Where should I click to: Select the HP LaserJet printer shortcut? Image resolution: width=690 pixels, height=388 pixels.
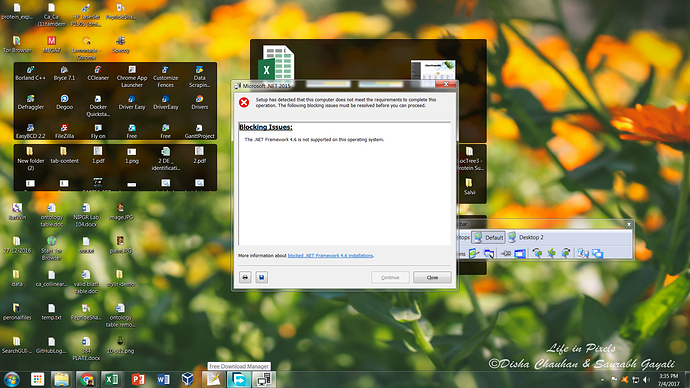pyautogui.click(x=86, y=15)
